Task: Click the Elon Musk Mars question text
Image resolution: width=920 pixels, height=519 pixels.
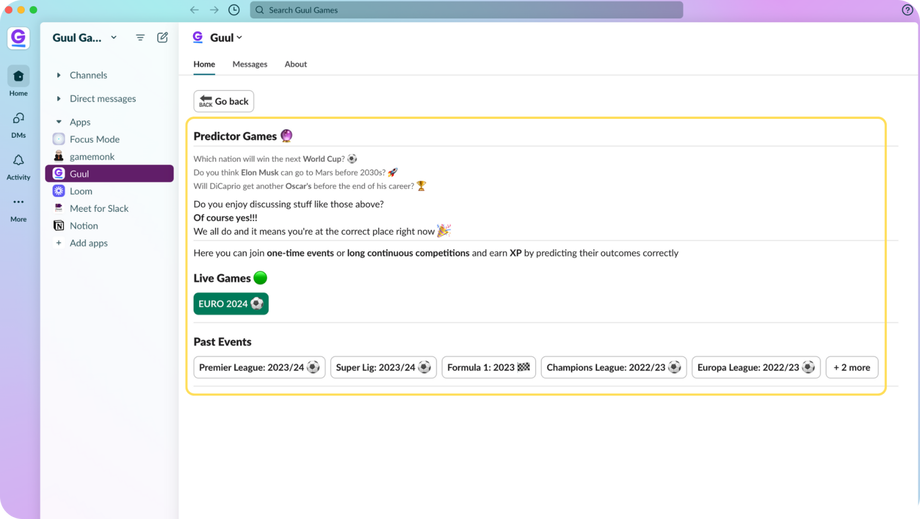Action: coord(296,172)
